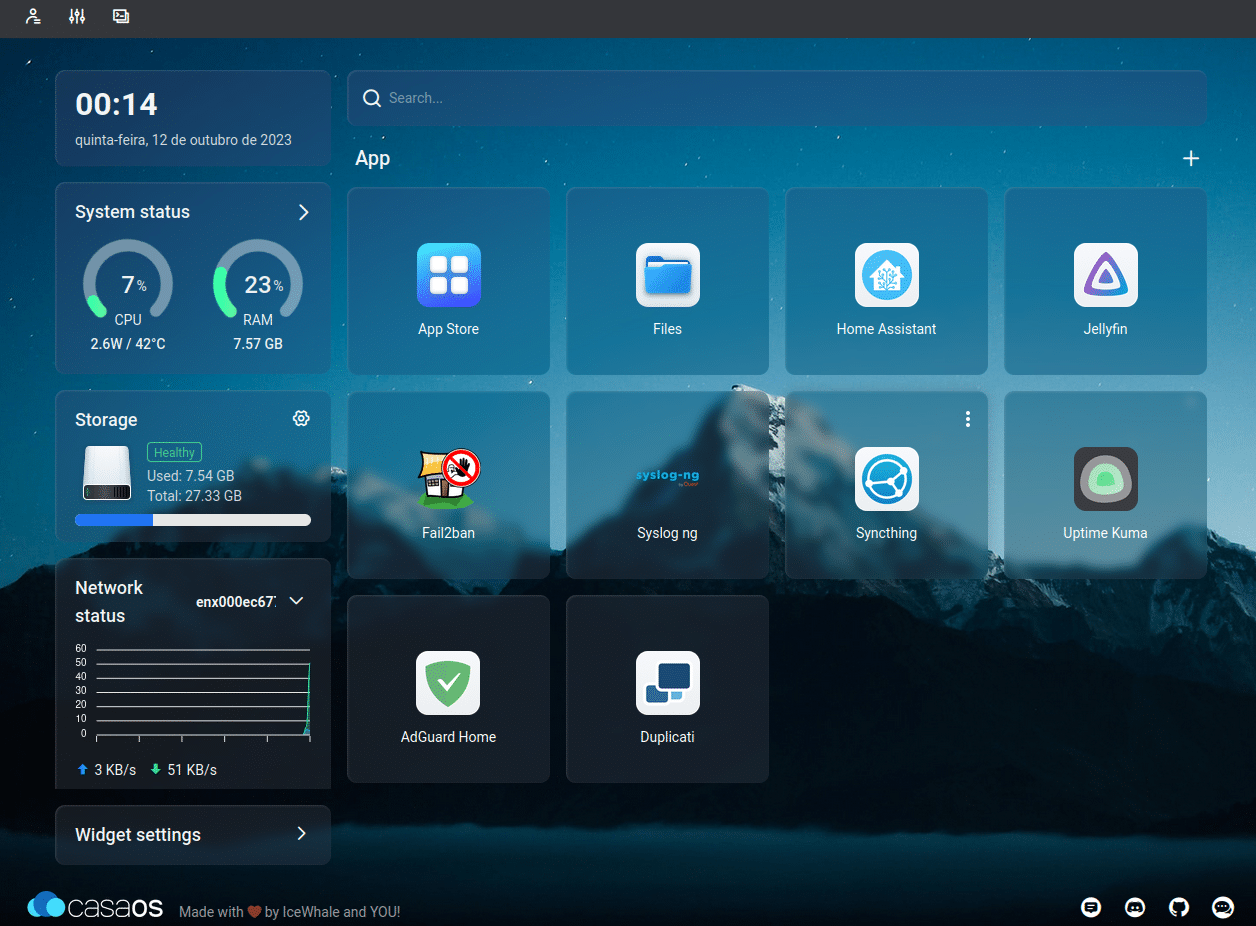This screenshot has width=1256, height=926.
Task: Open the App Store icon
Action: click(x=449, y=275)
